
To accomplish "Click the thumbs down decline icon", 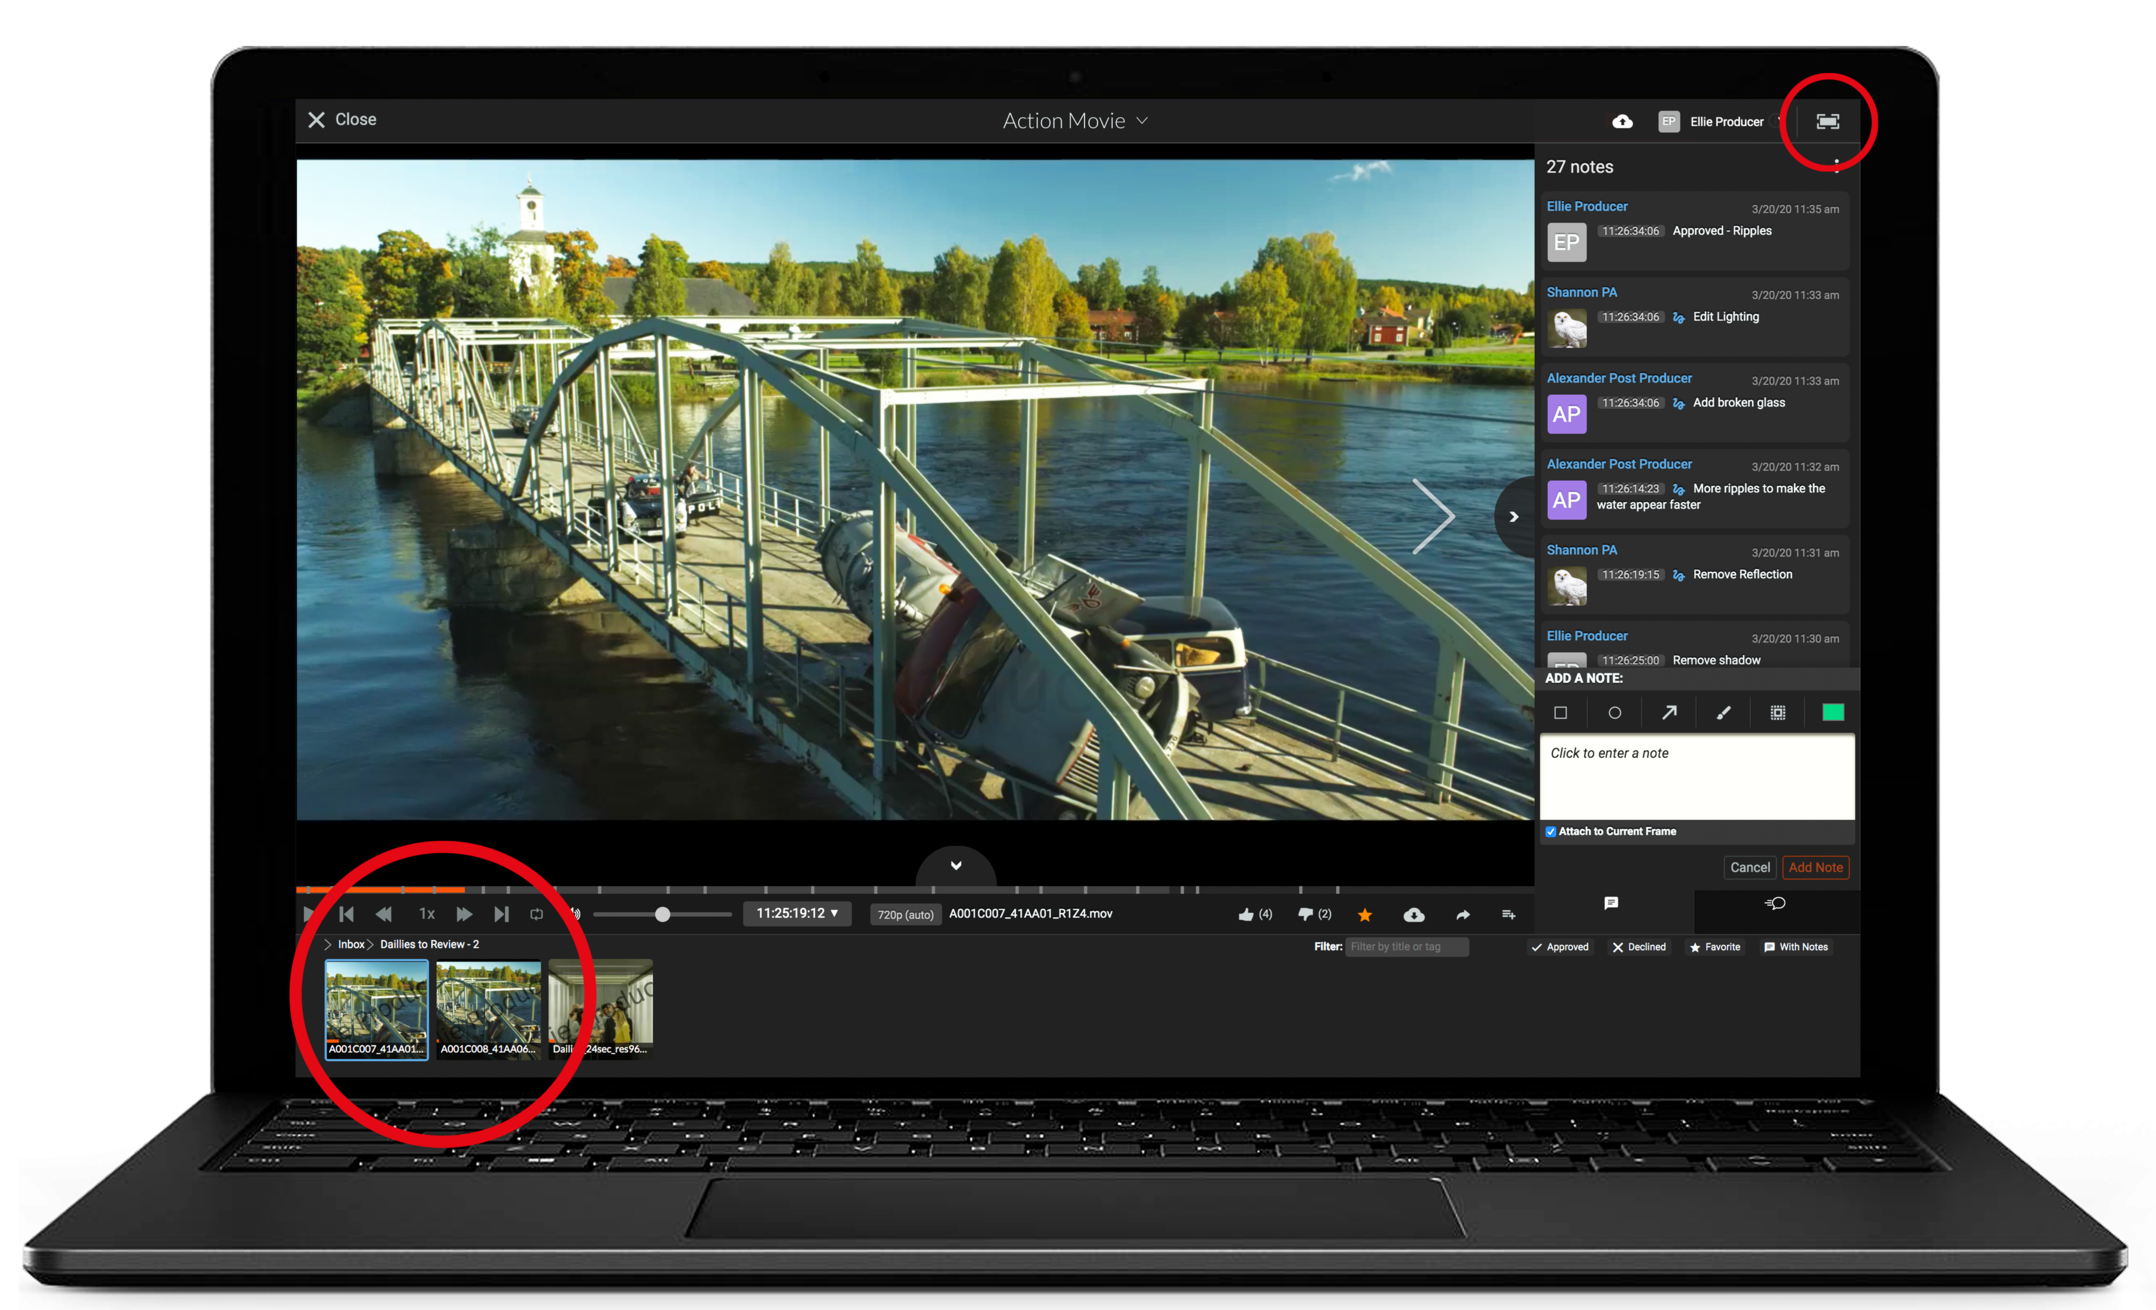I will coord(1305,914).
